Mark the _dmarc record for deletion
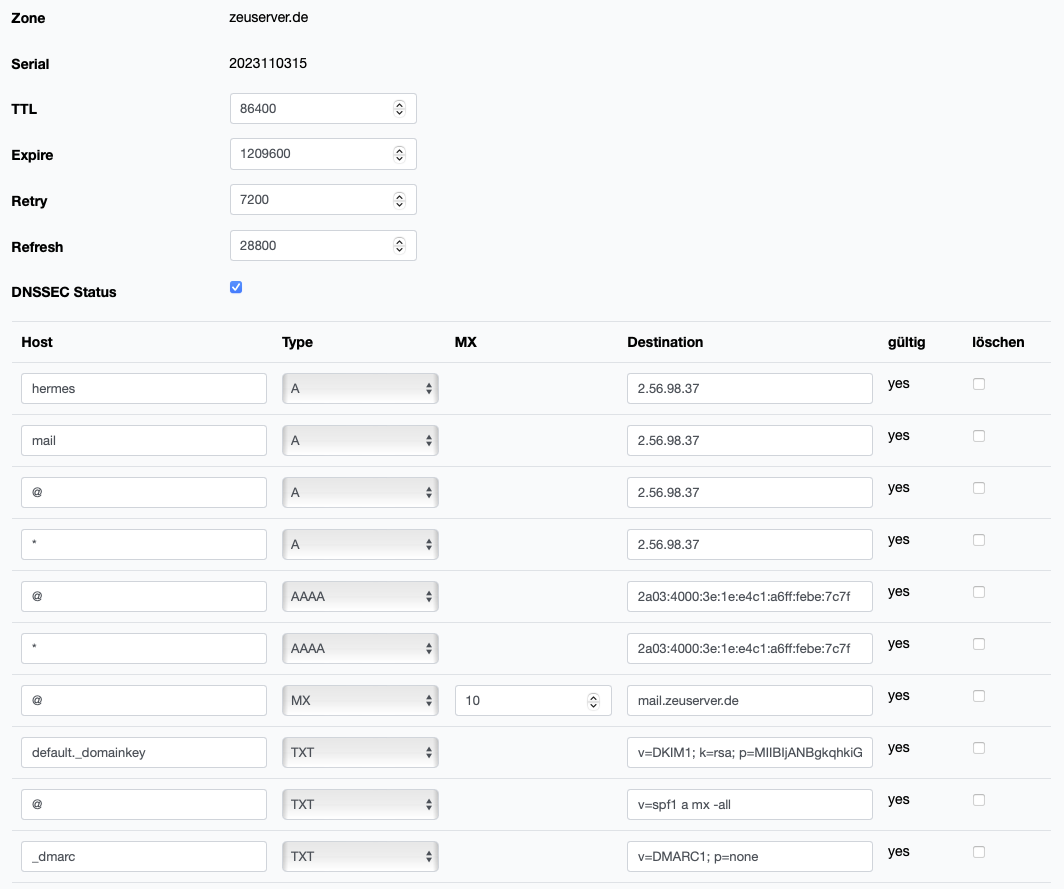The width and height of the screenshot is (1064, 889). 979,852
